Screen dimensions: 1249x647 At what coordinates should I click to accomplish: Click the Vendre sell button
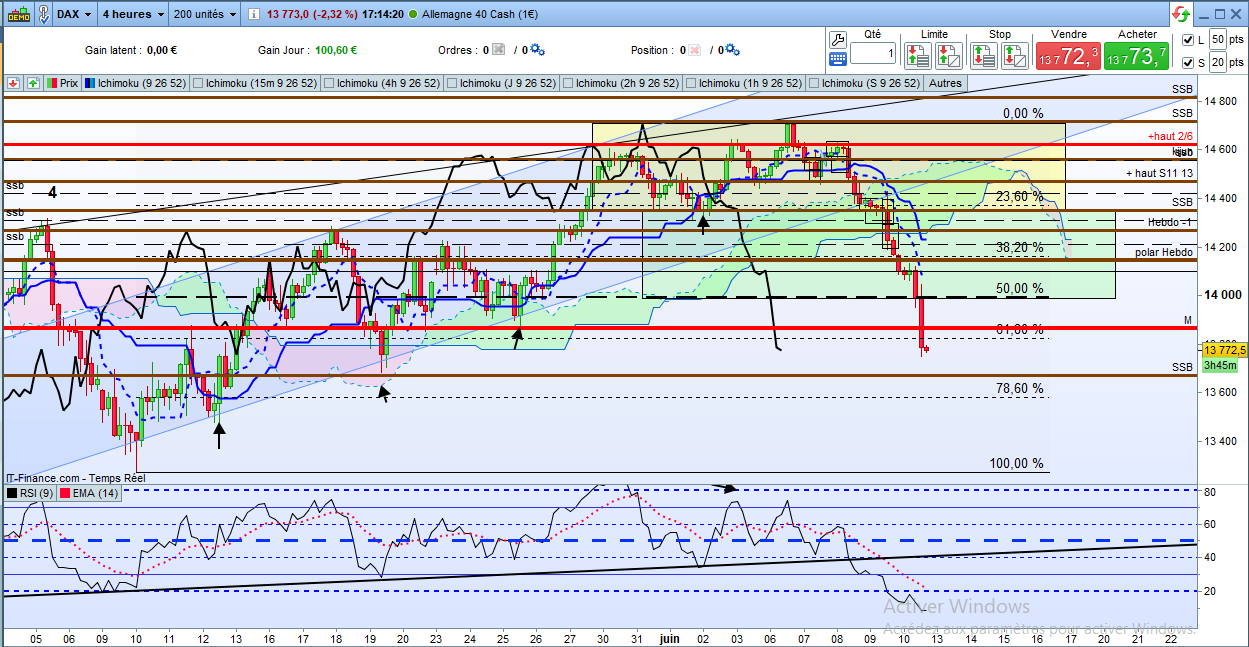click(1070, 54)
